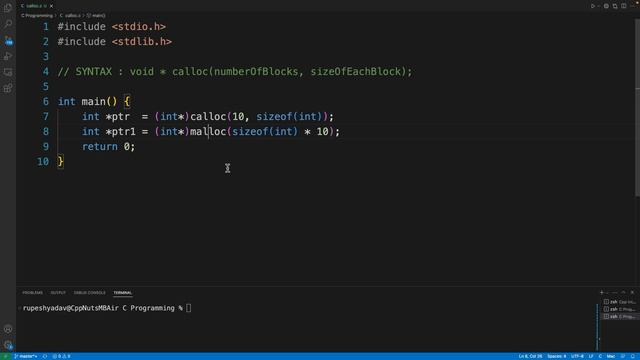The image size is (640, 360).
Task: Click <stdio.h> include on line 1
Action: 139,27
